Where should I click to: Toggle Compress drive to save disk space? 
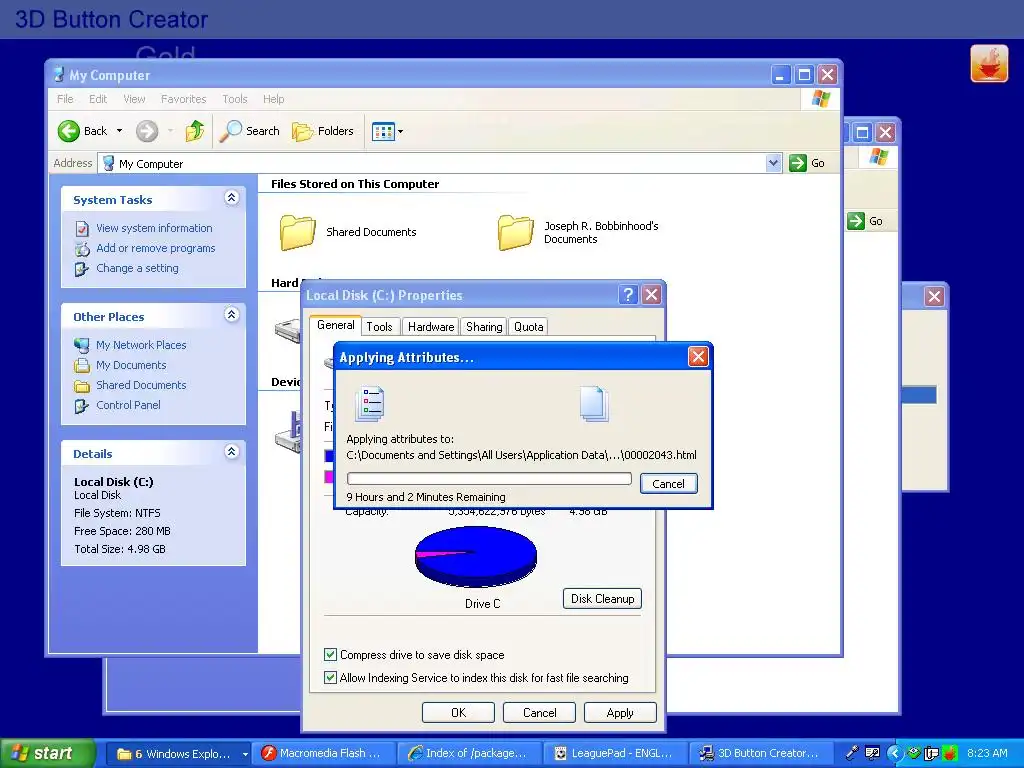tap(330, 654)
